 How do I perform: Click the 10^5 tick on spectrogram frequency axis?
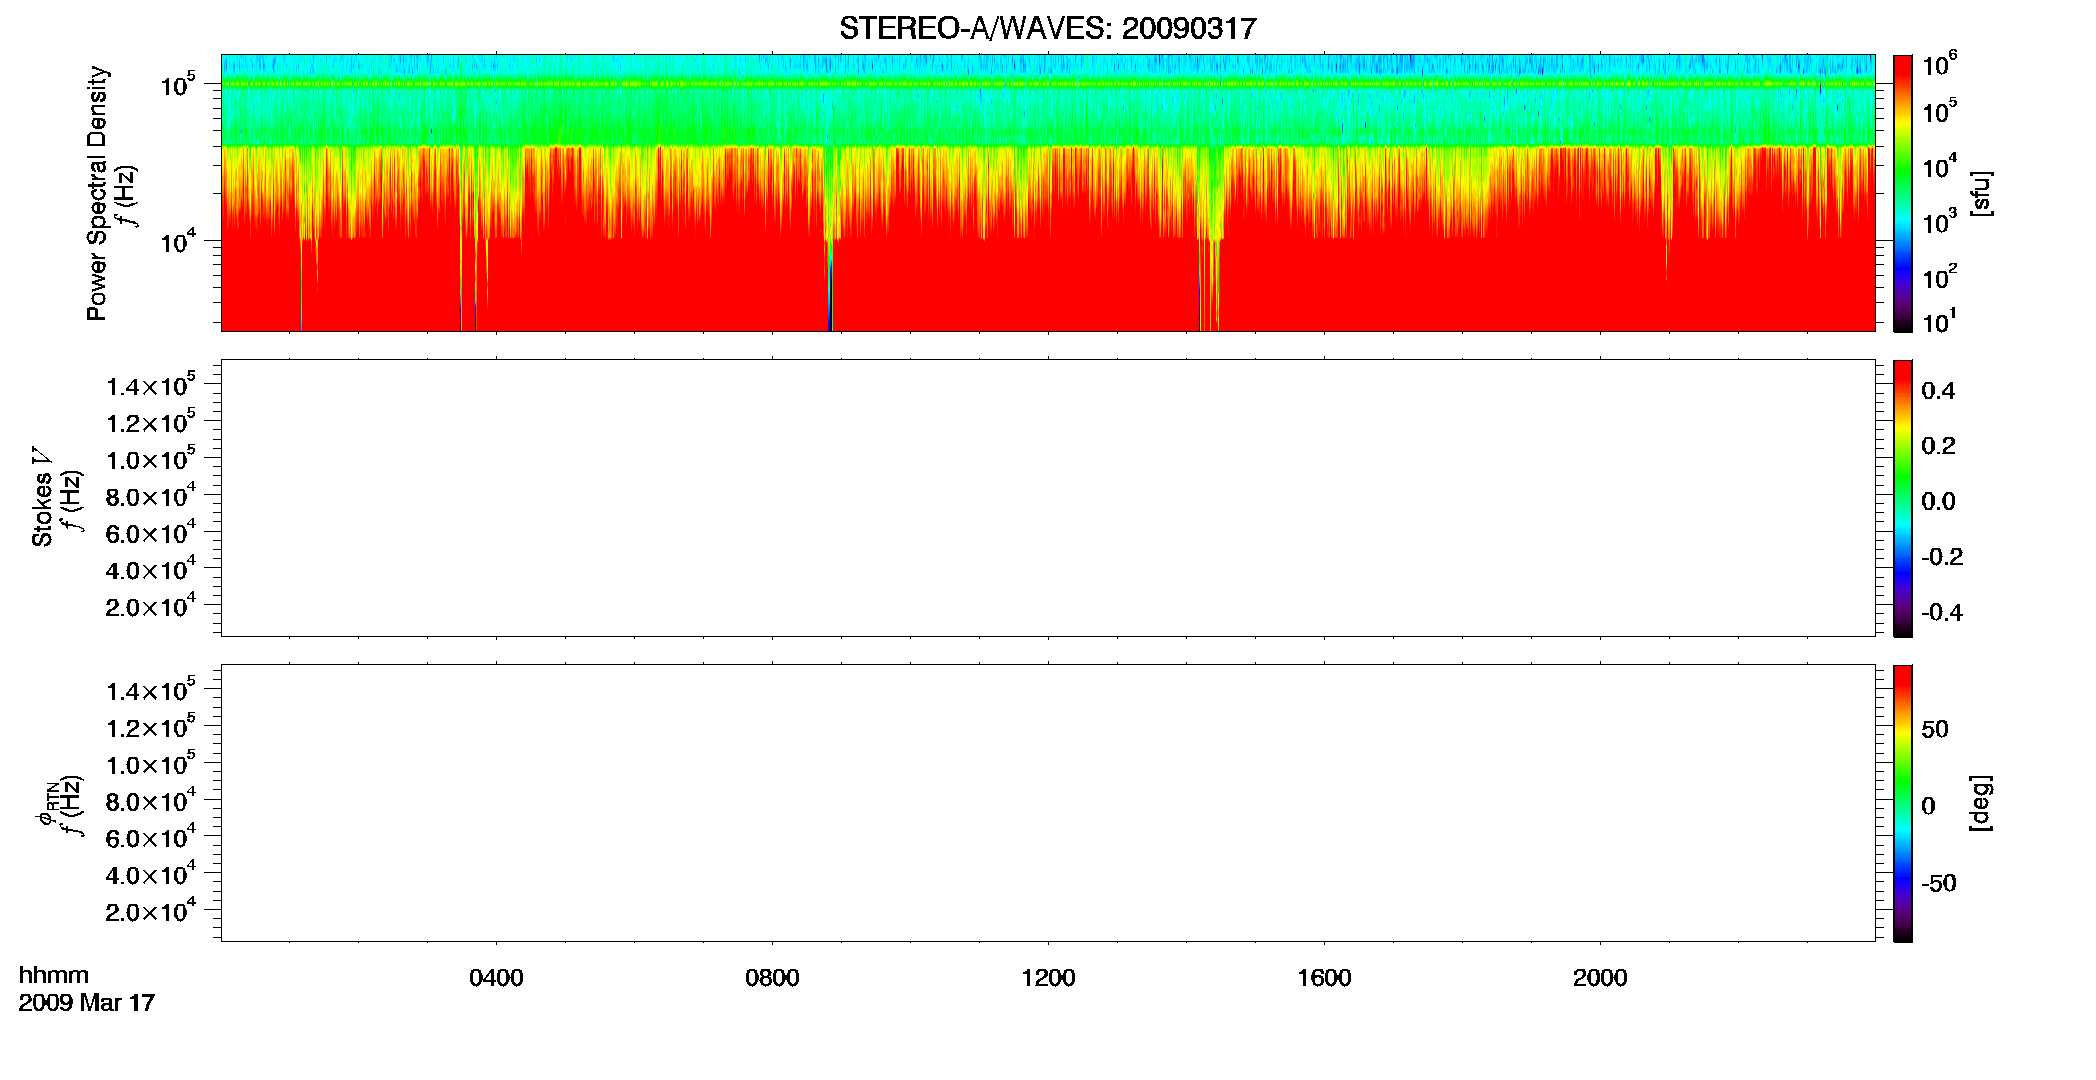pos(176,84)
